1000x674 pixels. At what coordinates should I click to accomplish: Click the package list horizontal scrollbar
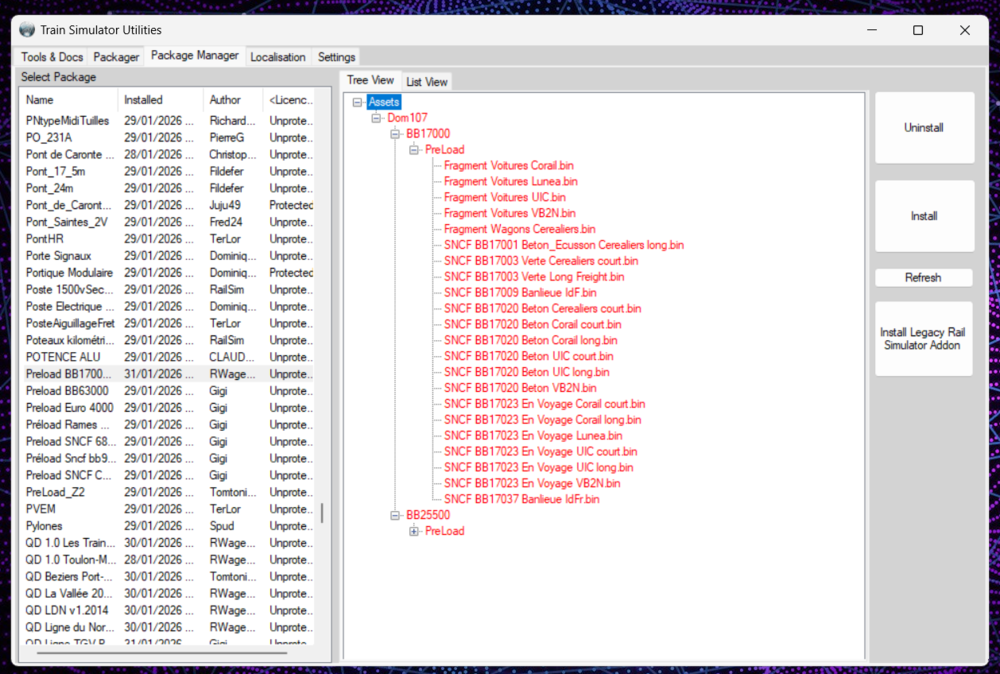(x=162, y=653)
